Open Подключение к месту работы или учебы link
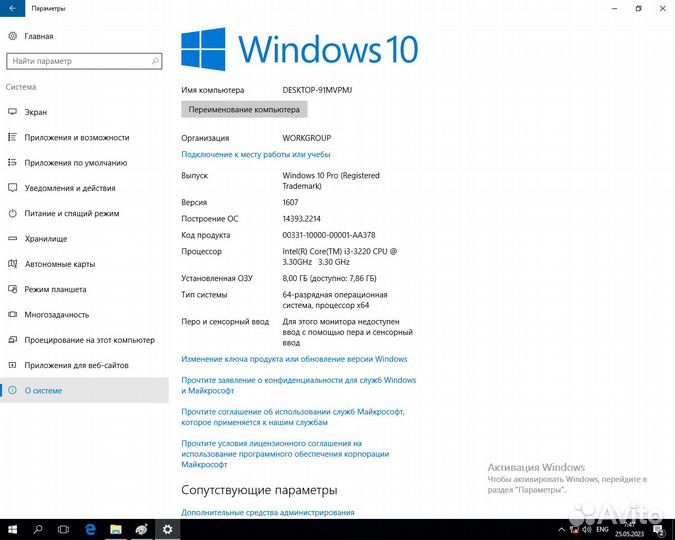Screen dimensions: 675x540 (x=256, y=154)
